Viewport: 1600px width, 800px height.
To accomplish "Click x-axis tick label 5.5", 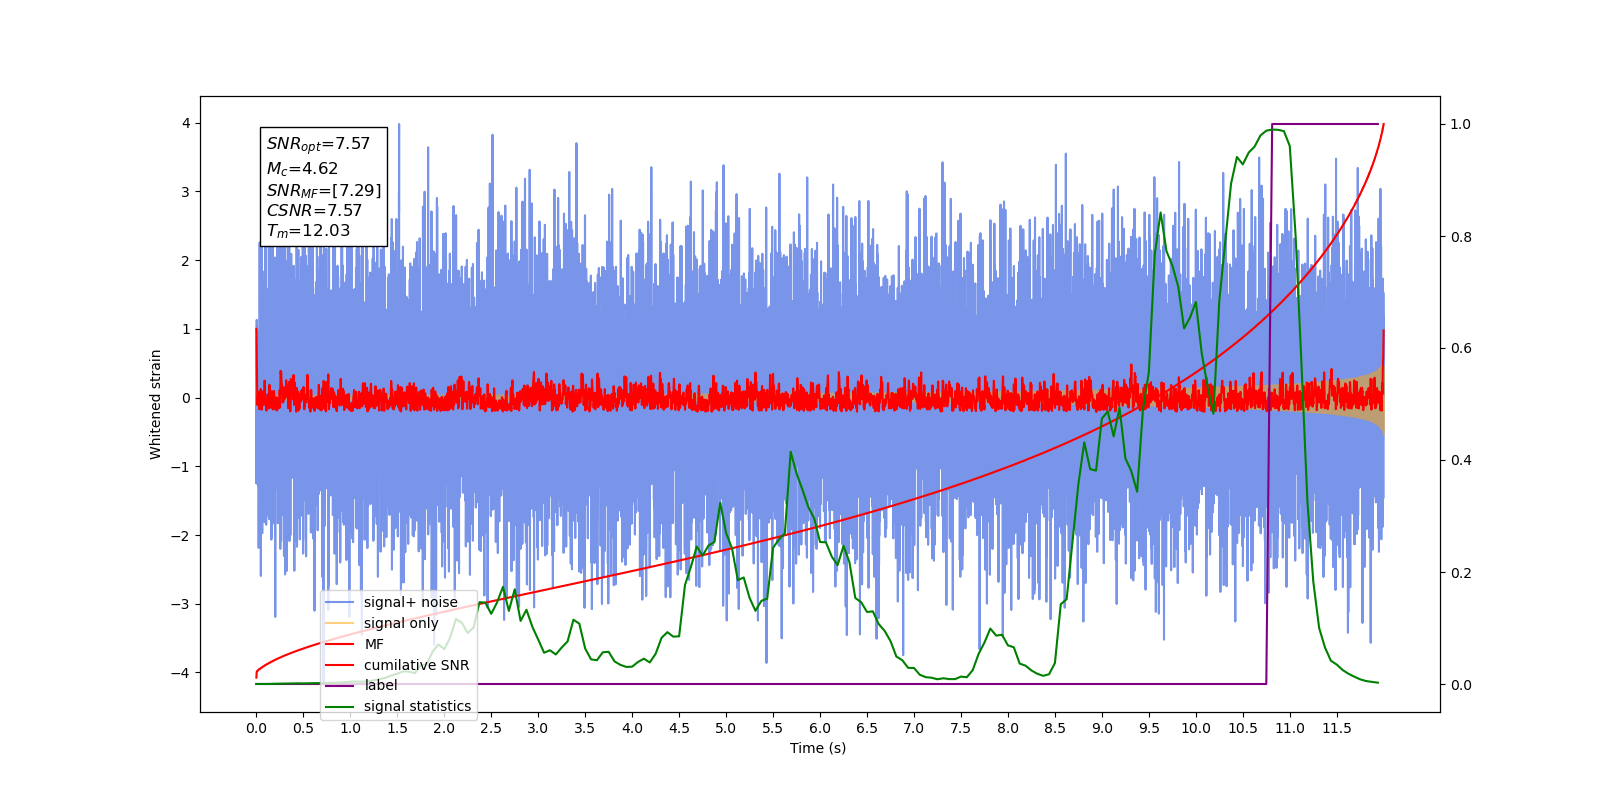I will 773,728.
